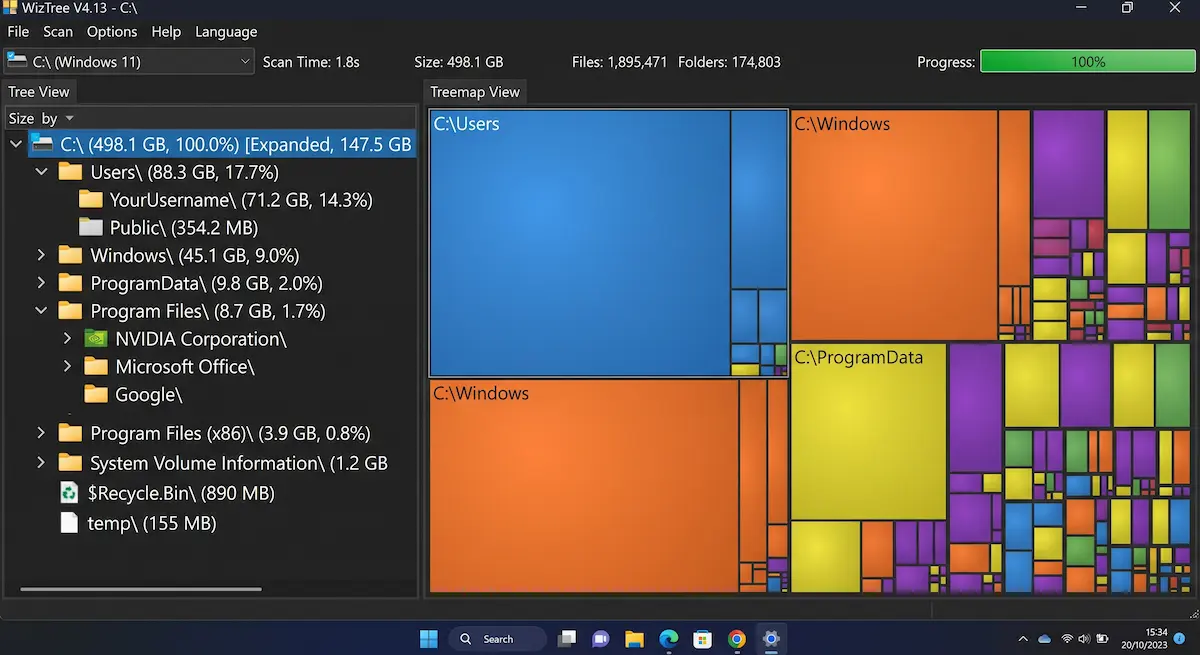Click the Size: 498.1 GB text
Image resolution: width=1200 pixels, height=655 pixels.
458,62
